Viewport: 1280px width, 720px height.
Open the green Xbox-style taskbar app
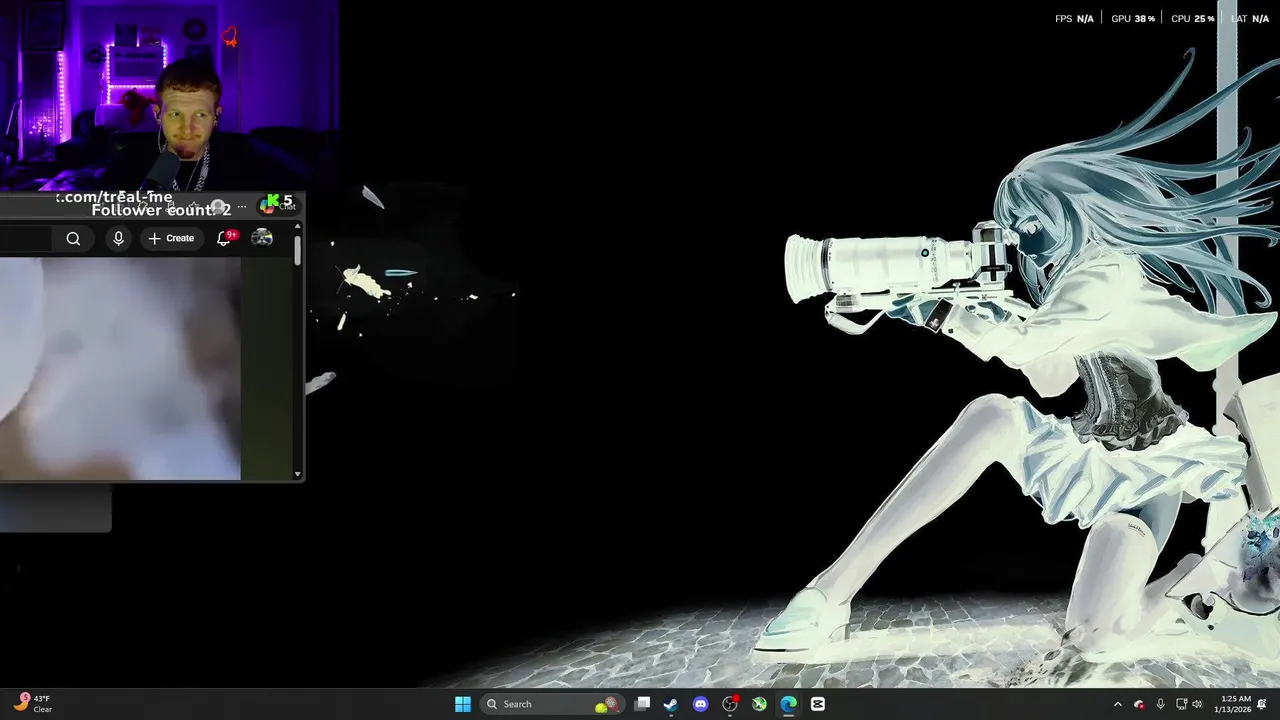pos(759,704)
